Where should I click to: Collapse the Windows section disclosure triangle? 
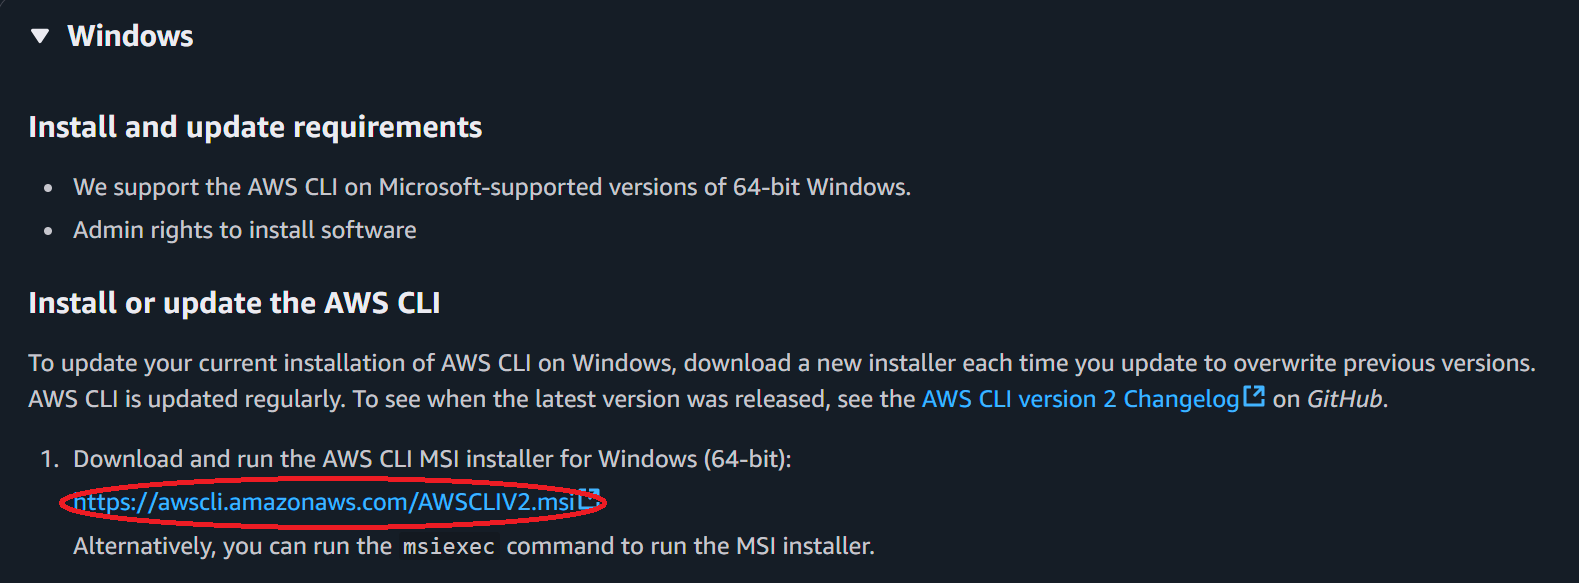[40, 37]
